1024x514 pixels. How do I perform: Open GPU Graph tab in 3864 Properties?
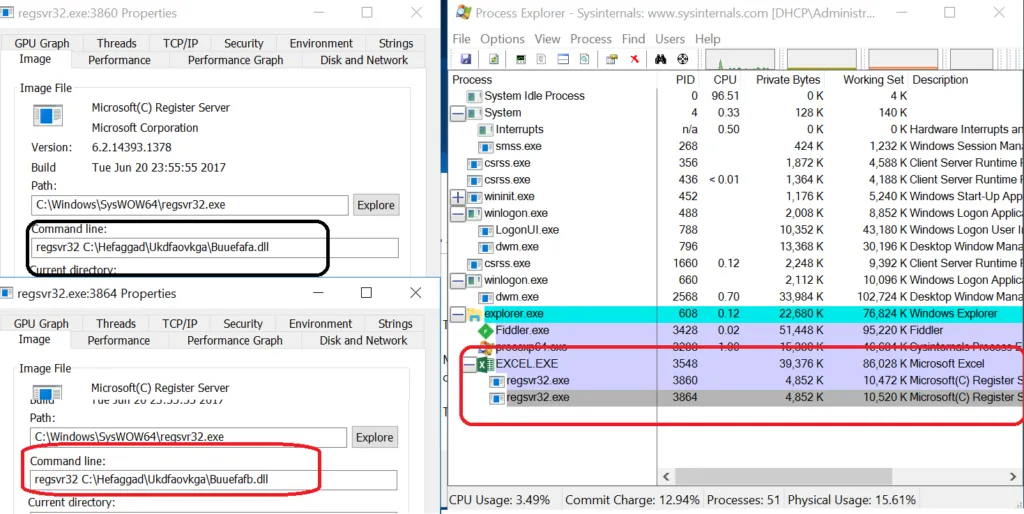41,323
